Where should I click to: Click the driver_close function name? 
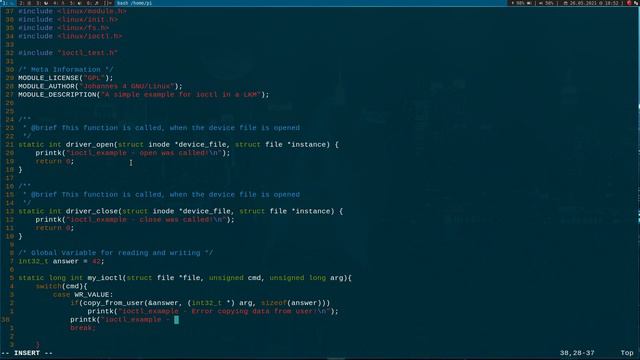tap(91, 211)
